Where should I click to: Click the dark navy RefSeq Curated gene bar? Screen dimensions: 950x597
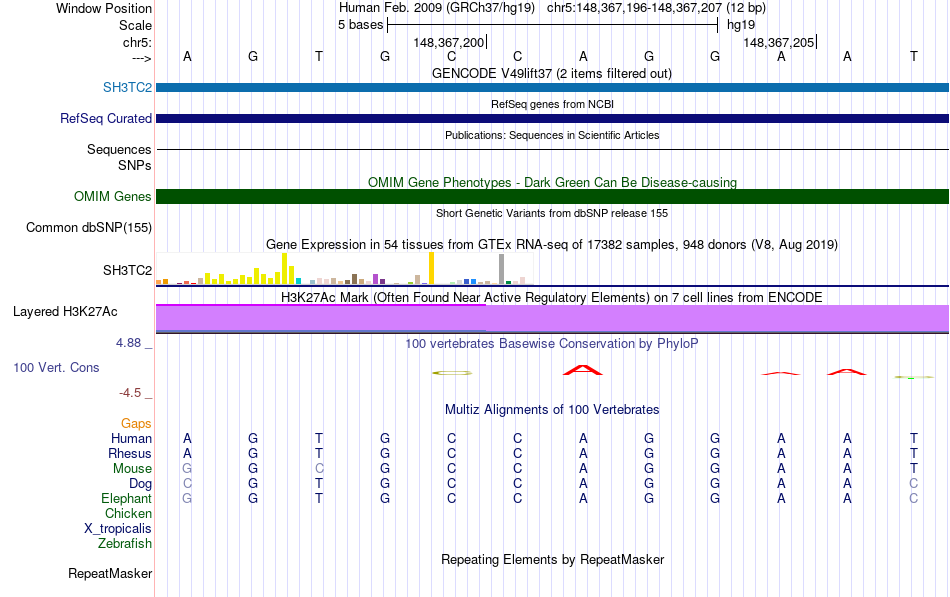click(x=552, y=118)
